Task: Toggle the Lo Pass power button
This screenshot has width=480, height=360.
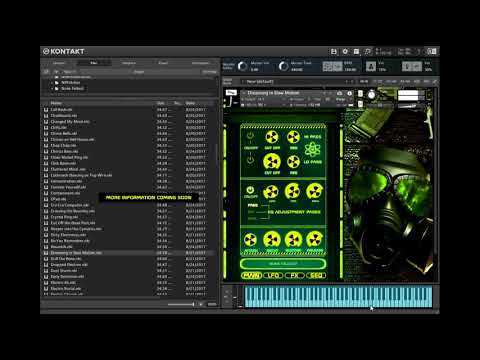Action: point(250,160)
